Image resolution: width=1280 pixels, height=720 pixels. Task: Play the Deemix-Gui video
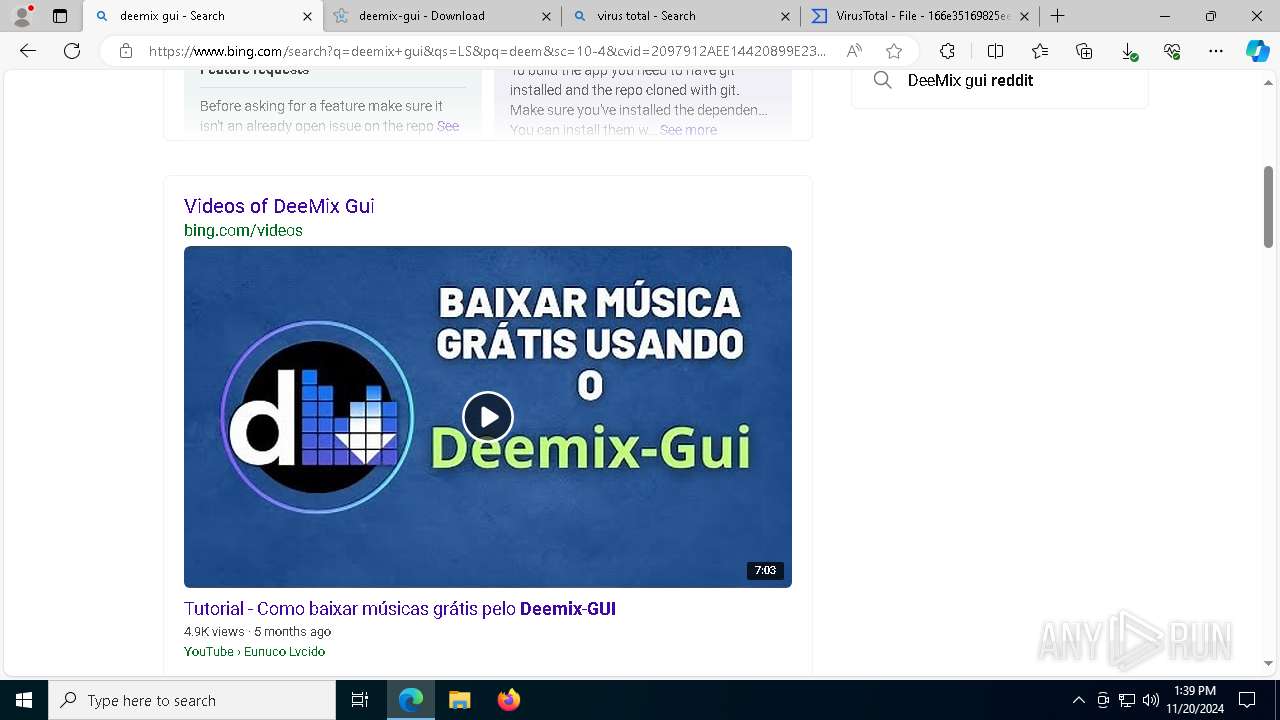[x=488, y=417]
